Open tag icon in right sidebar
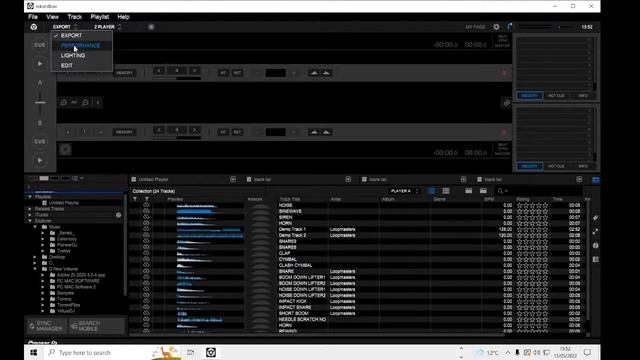 pos(596,218)
